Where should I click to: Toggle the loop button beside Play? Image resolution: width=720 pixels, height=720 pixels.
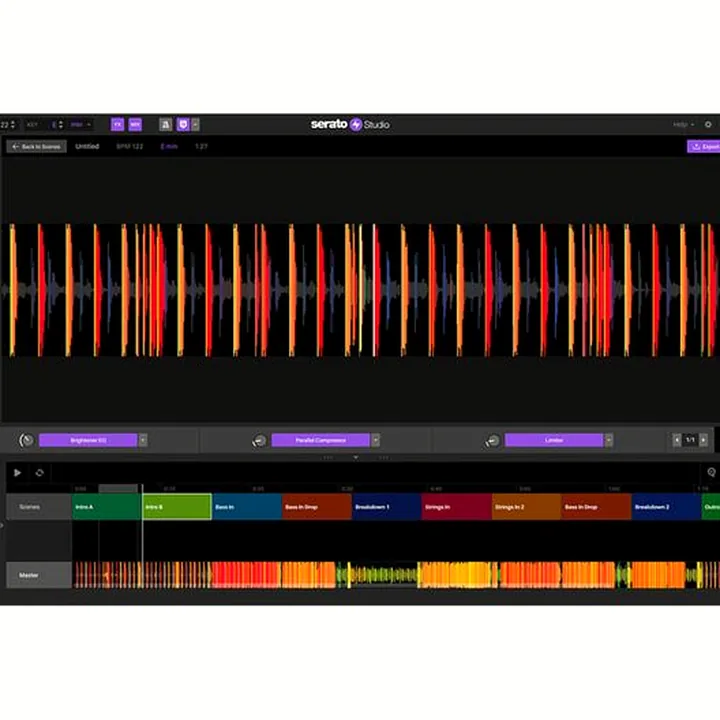[x=39, y=472]
